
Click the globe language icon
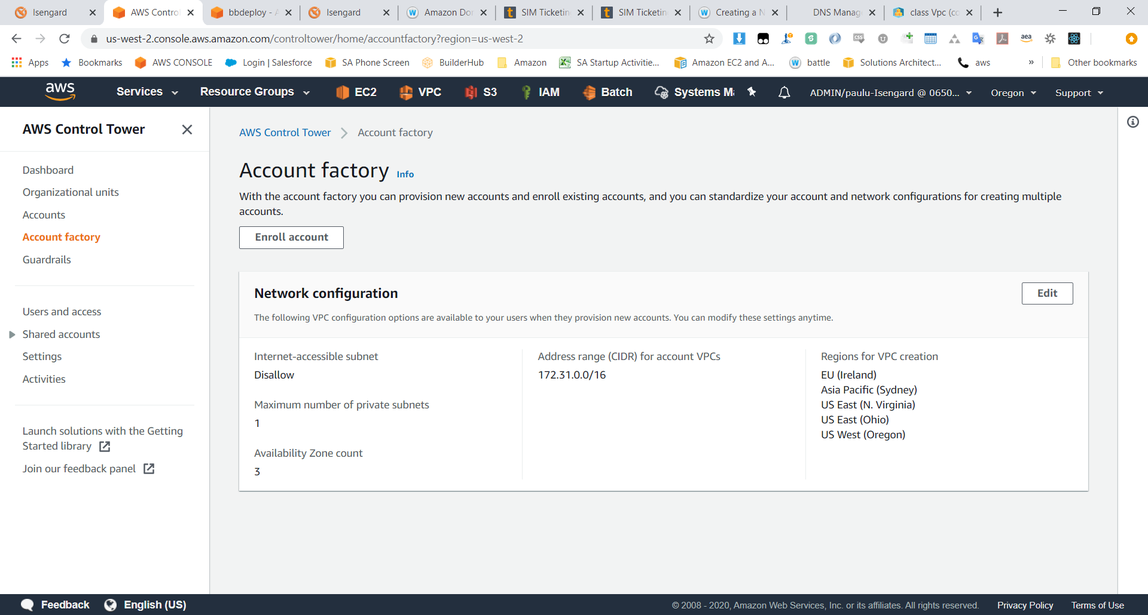tap(111, 605)
